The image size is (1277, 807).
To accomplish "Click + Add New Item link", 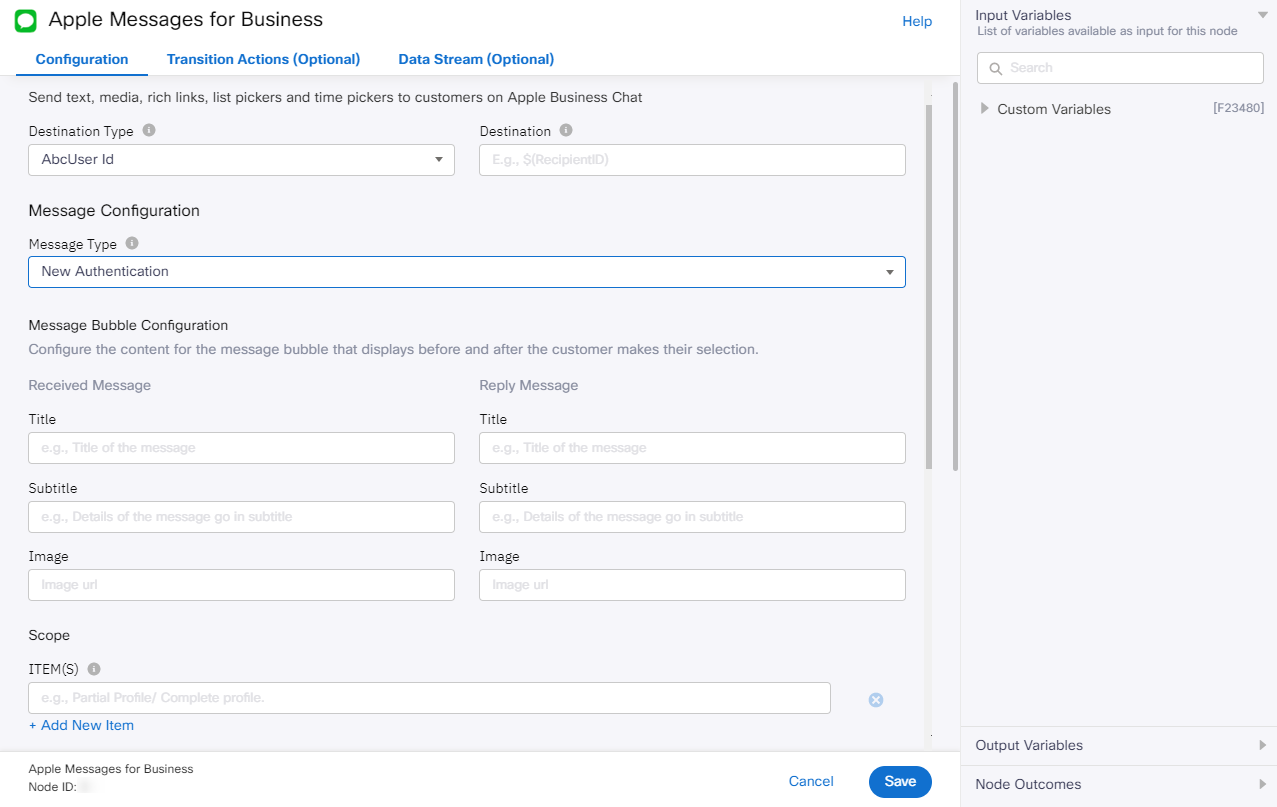I will pos(81,725).
